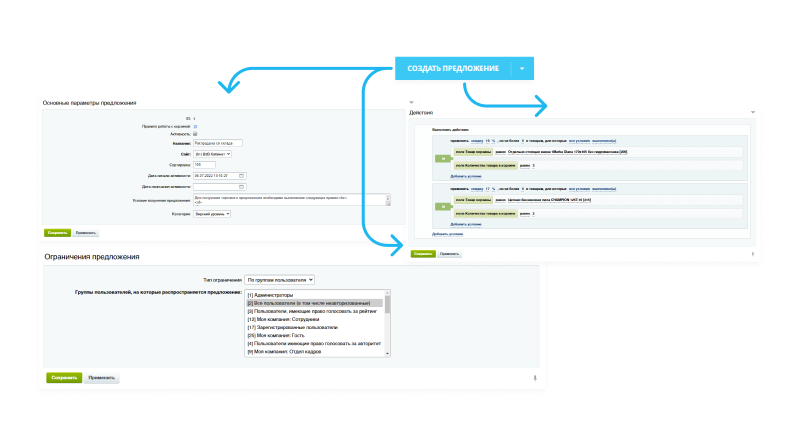Click the pin icon in Ограничения panel footer

[535, 378]
